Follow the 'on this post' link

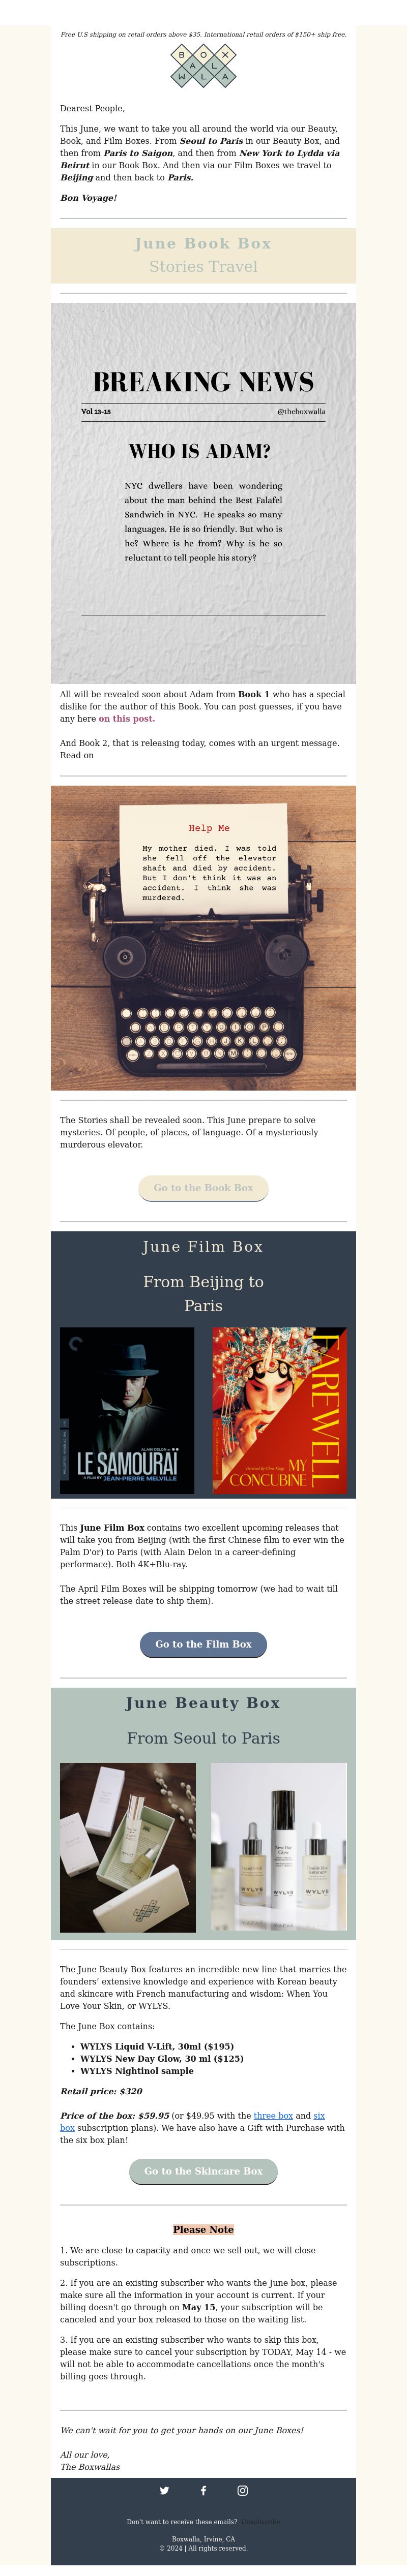tap(126, 718)
